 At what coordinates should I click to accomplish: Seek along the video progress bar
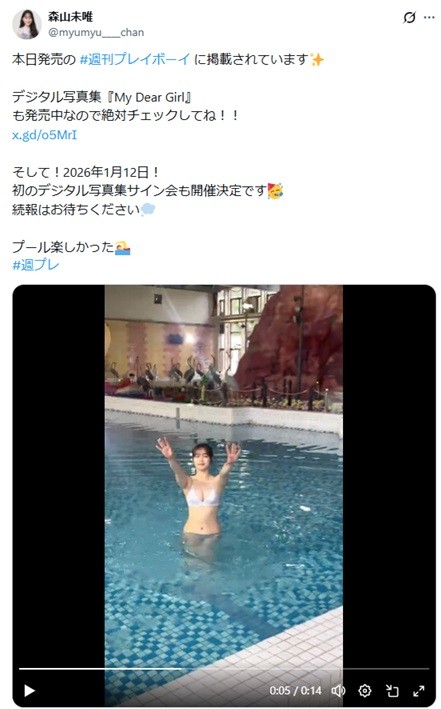(x=224, y=668)
